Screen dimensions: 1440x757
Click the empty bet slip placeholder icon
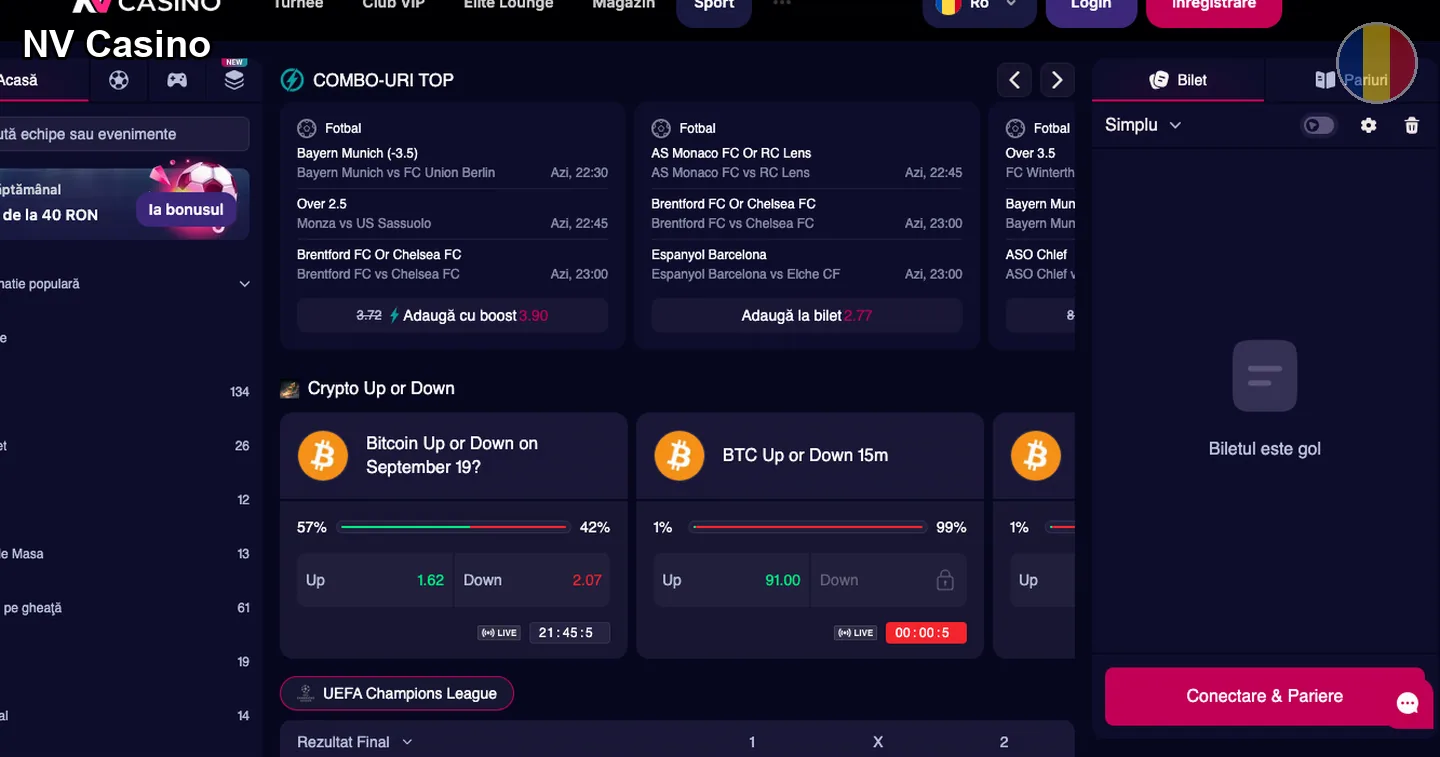[1265, 376]
